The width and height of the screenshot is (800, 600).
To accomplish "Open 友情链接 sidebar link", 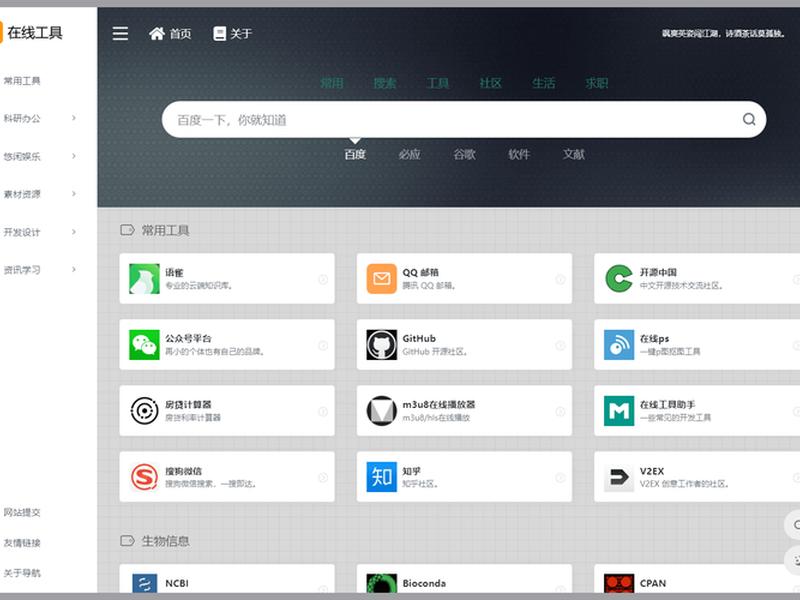I will click(x=22, y=543).
